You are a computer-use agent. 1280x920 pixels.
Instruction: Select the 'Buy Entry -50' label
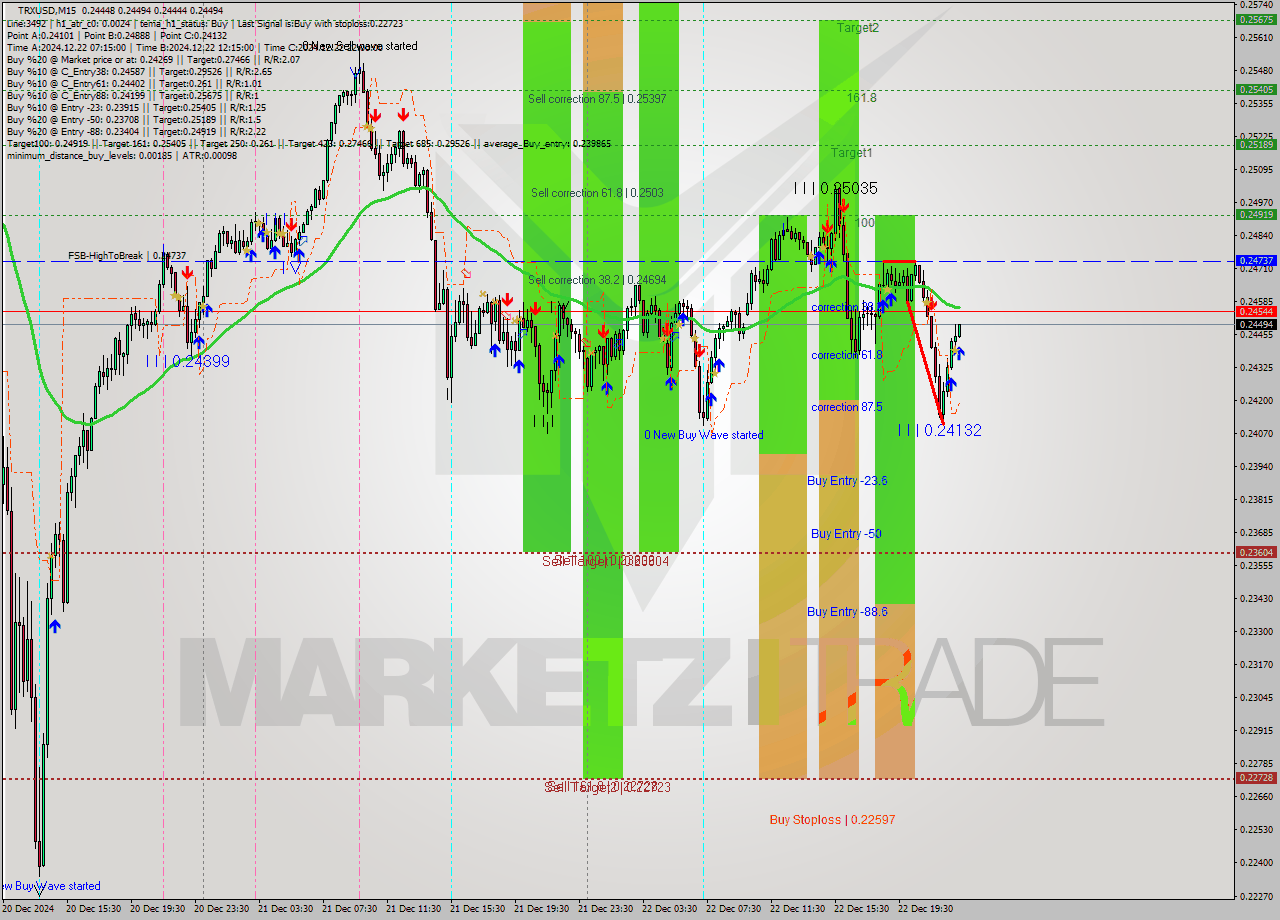846,534
